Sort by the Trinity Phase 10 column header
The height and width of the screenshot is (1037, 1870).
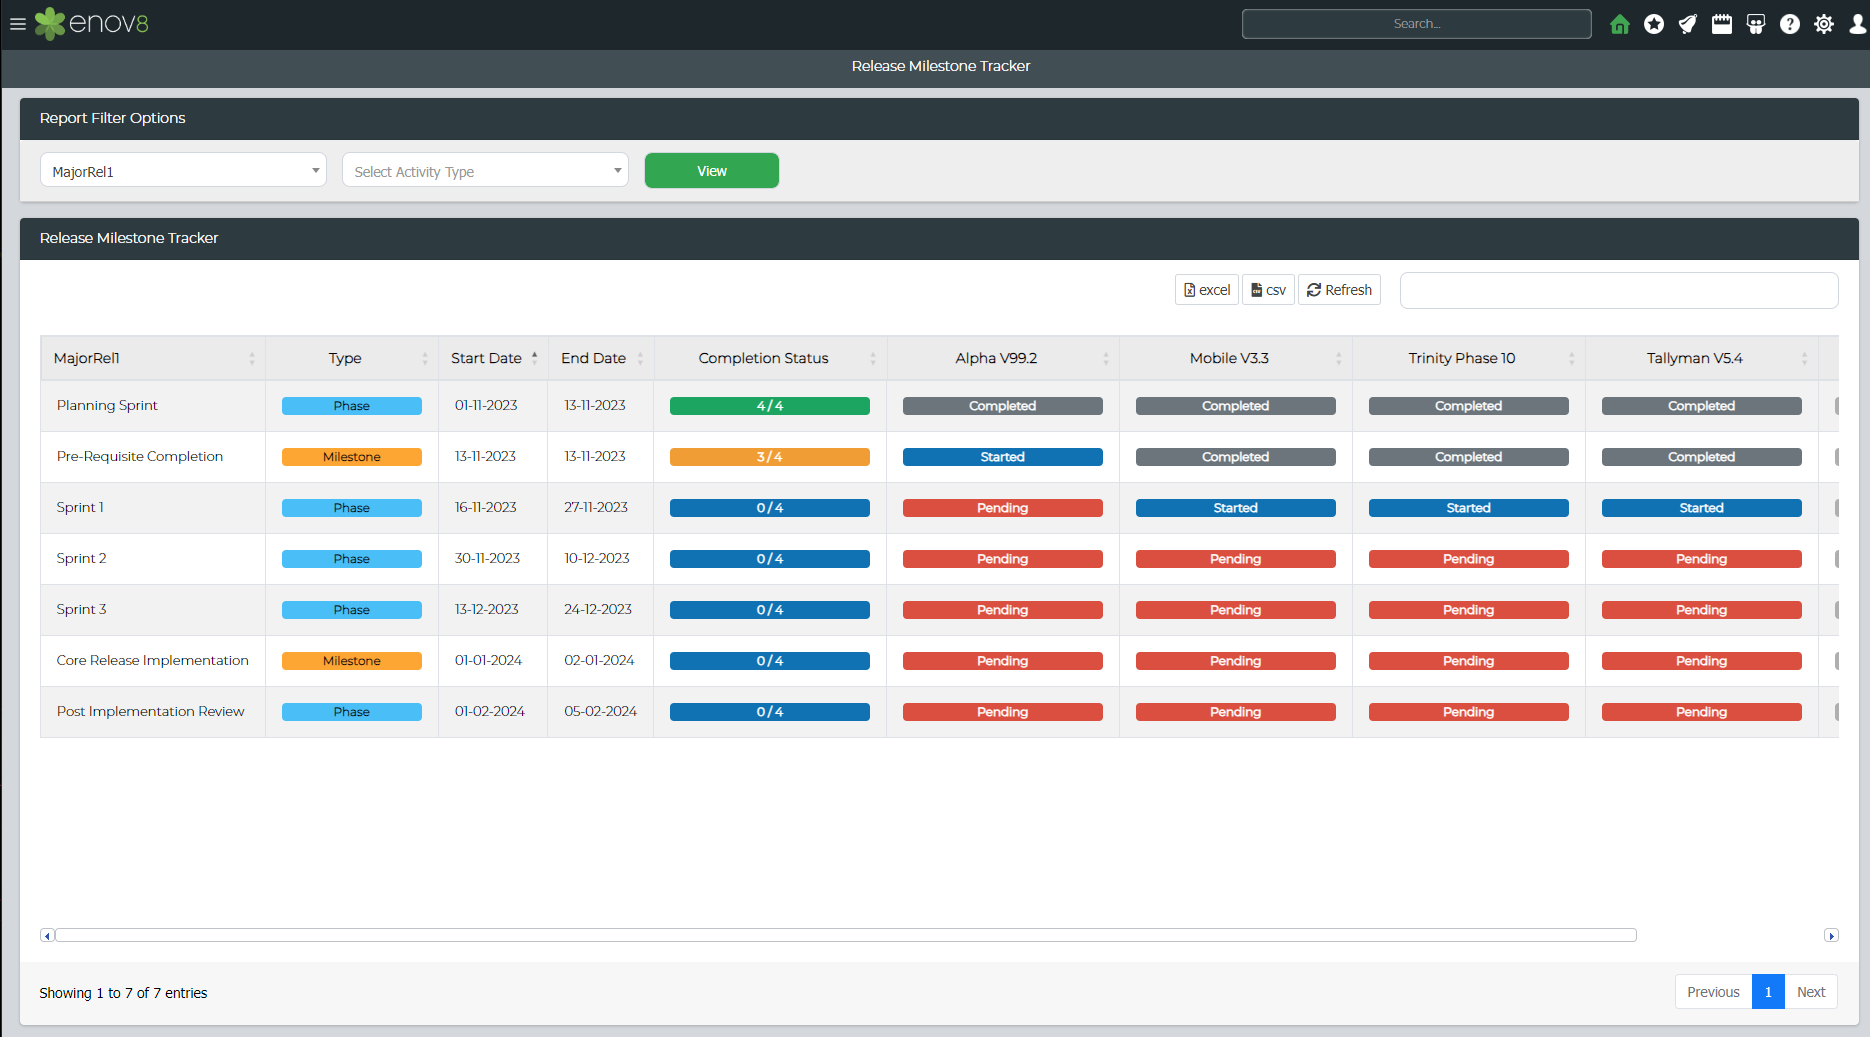(x=1469, y=358)
